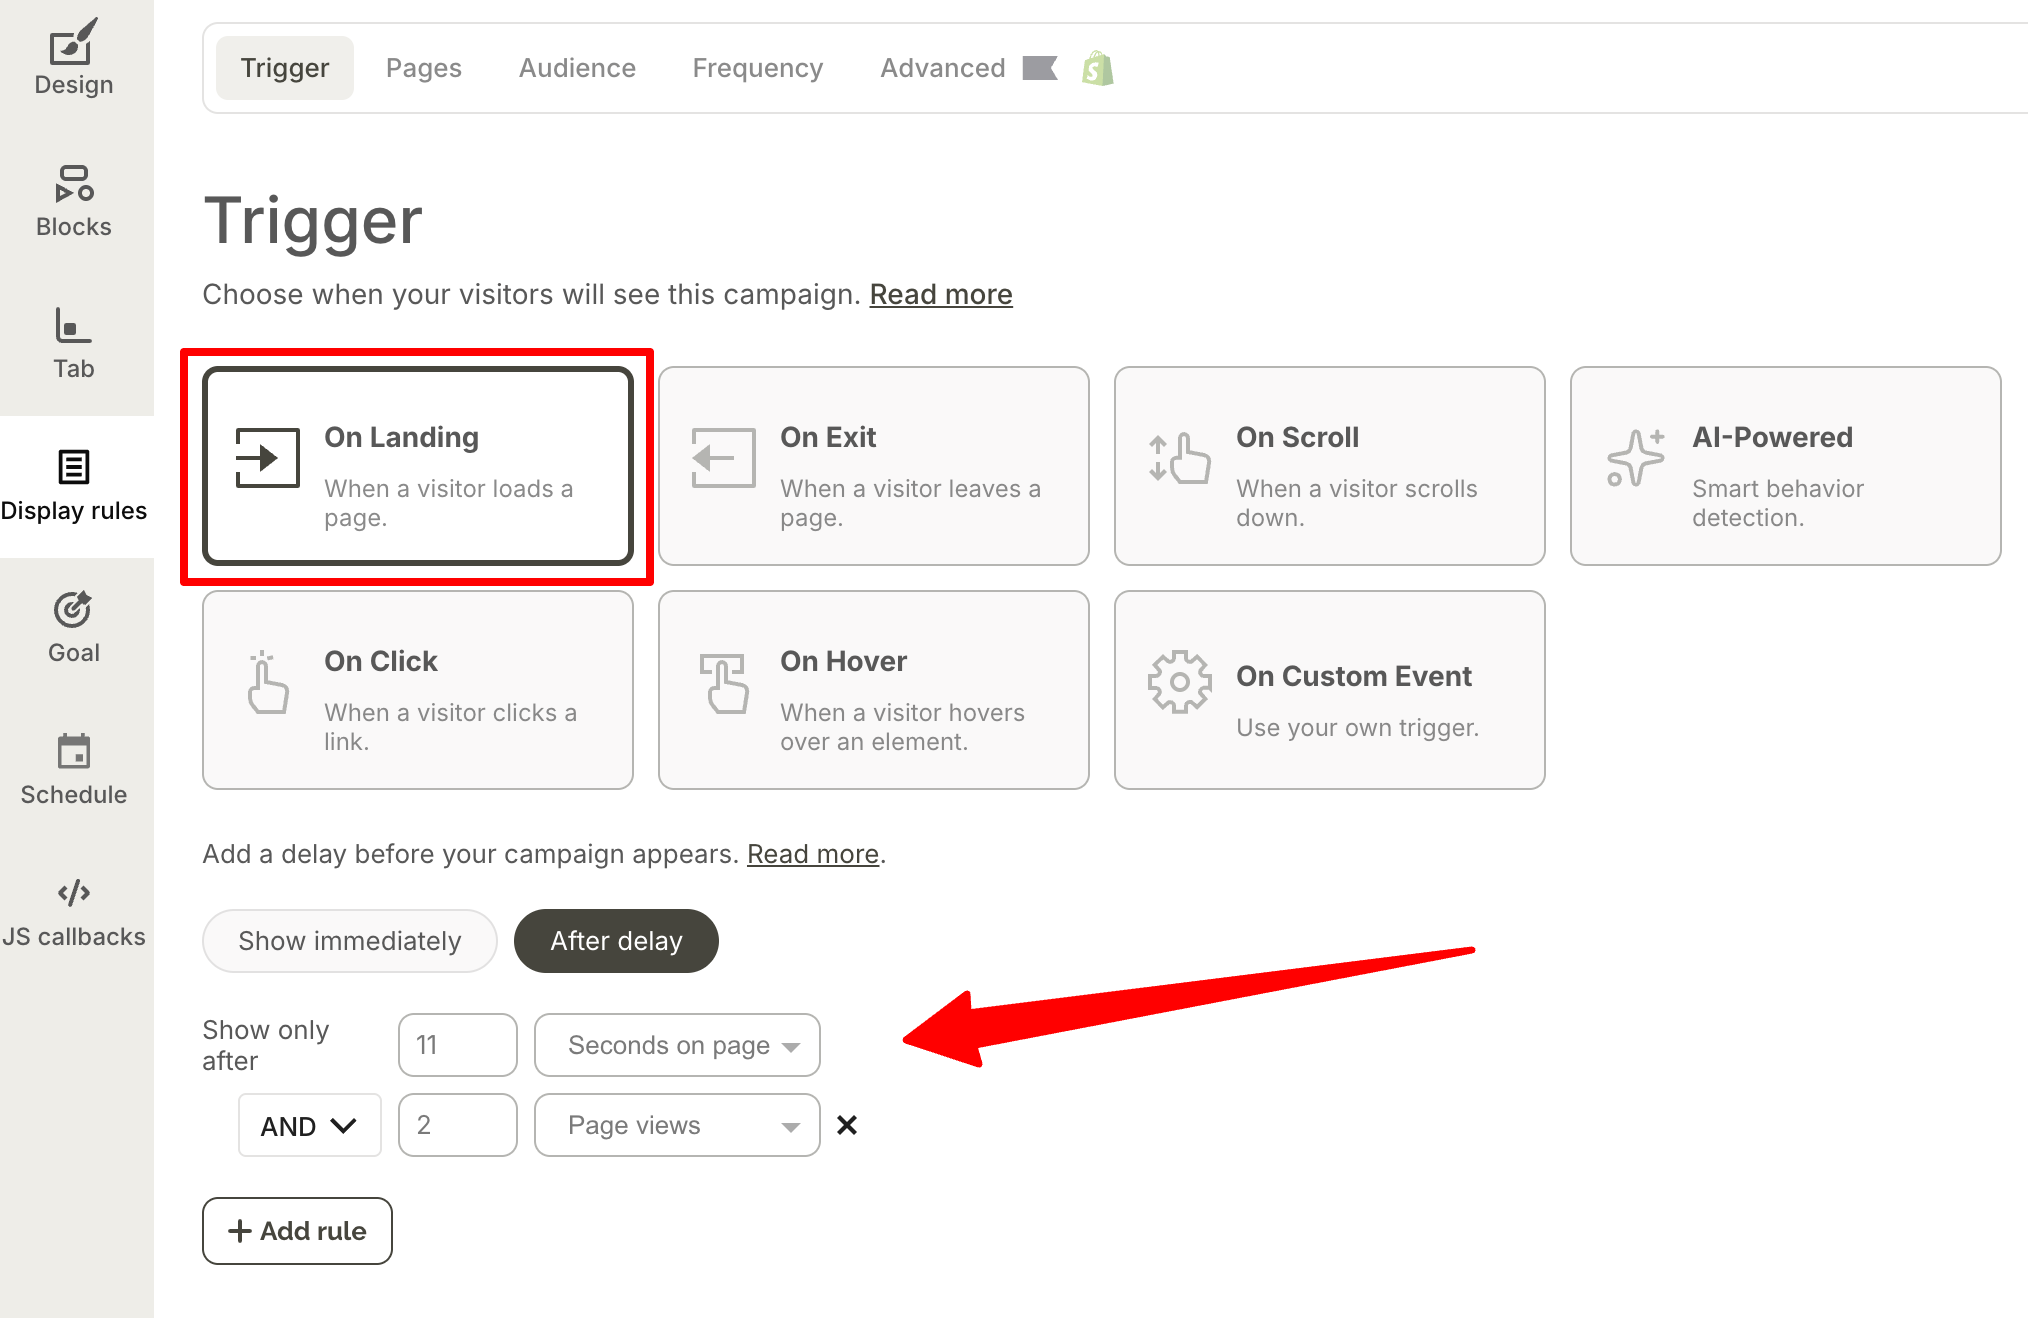
Task: Choose the On Scroll trigger card
Action: 1329,466
